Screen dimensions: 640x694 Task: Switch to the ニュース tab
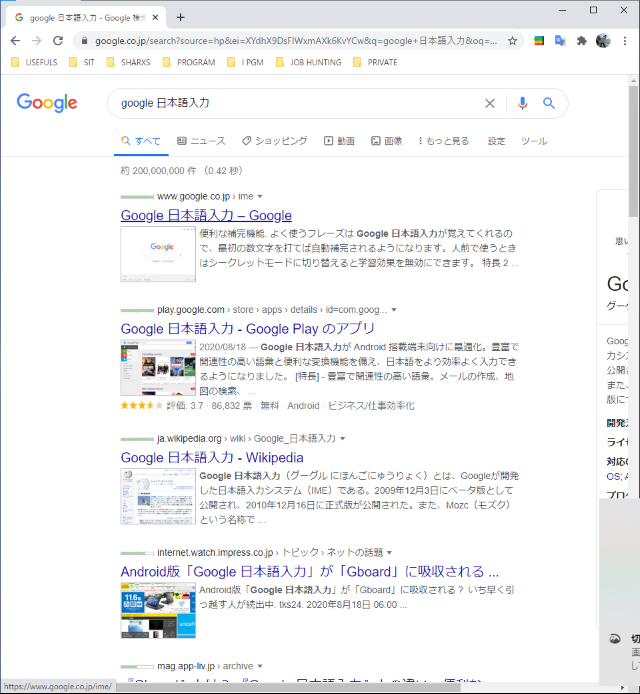click(201, 141)
